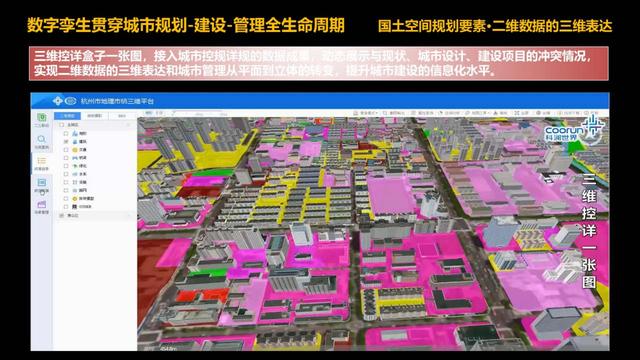Uncheck the 建筑 building layer checkbox
Image resolution: width=640 pixels, height=360 pixels.
[66, 142]
